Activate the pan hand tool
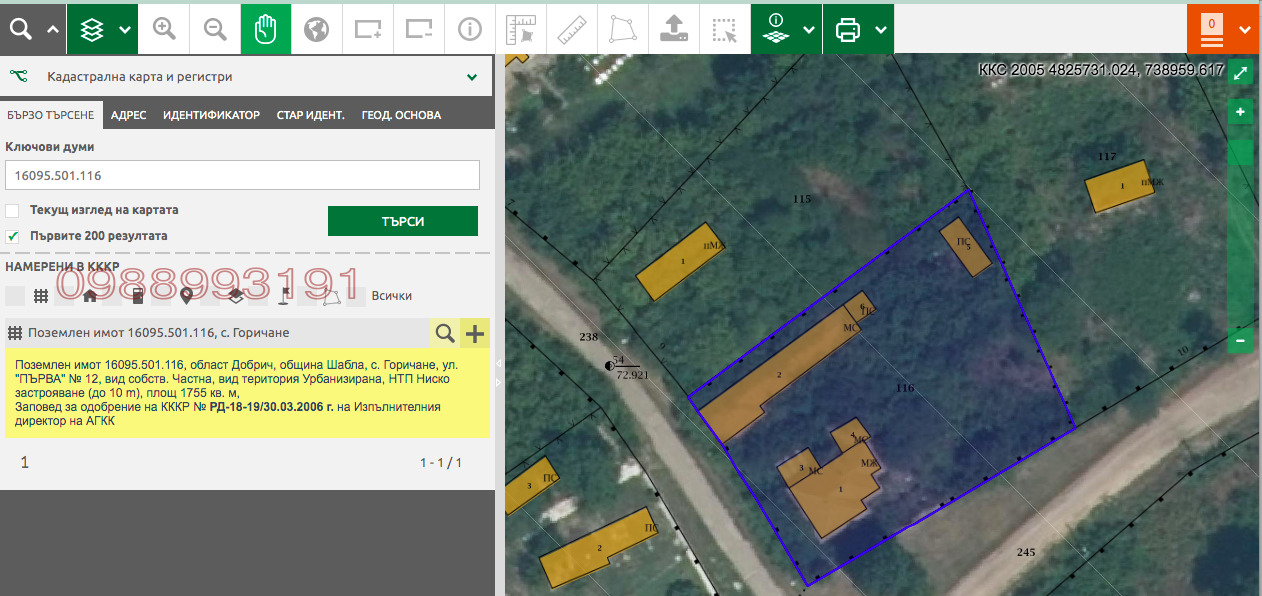This screenshot has width=1262, height=596. (266, 29)
